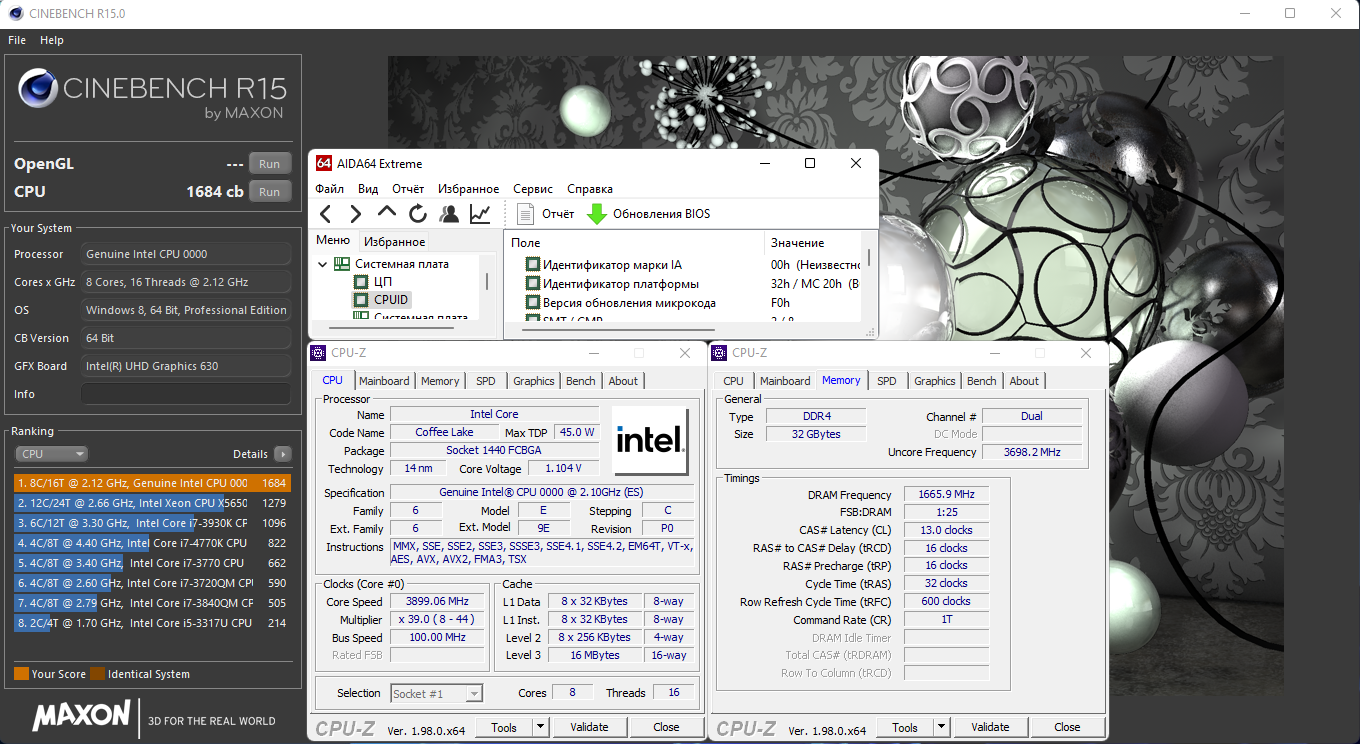
Task: Open the CPU ranking dropdown in Cinebench
Action: [53, 454]
